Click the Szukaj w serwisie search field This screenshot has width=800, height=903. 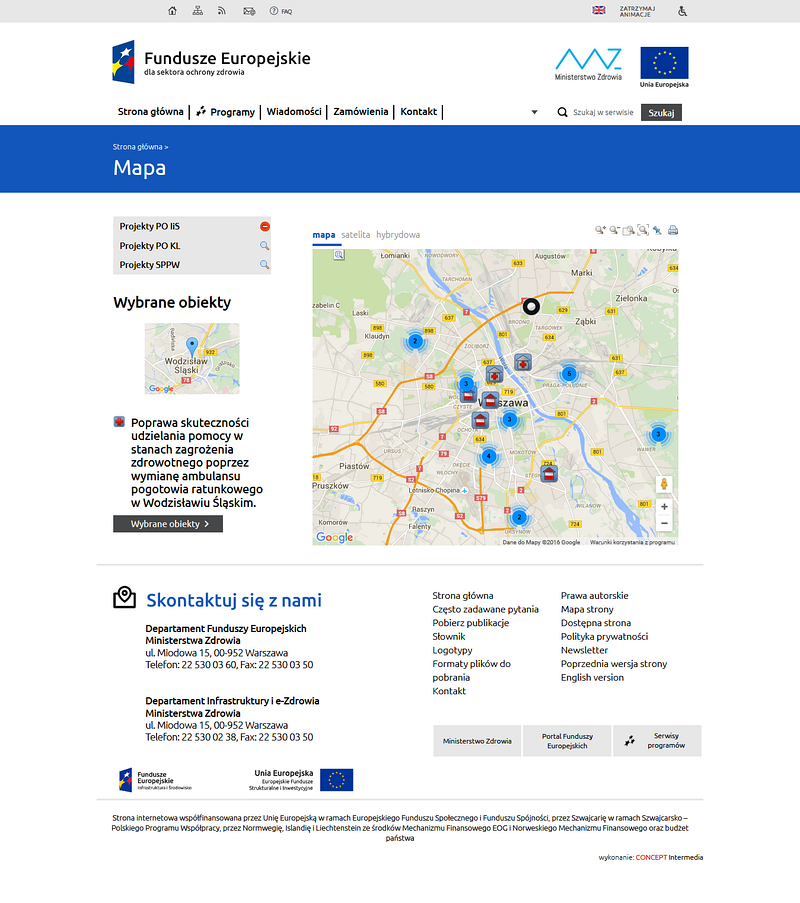(603, 113)
